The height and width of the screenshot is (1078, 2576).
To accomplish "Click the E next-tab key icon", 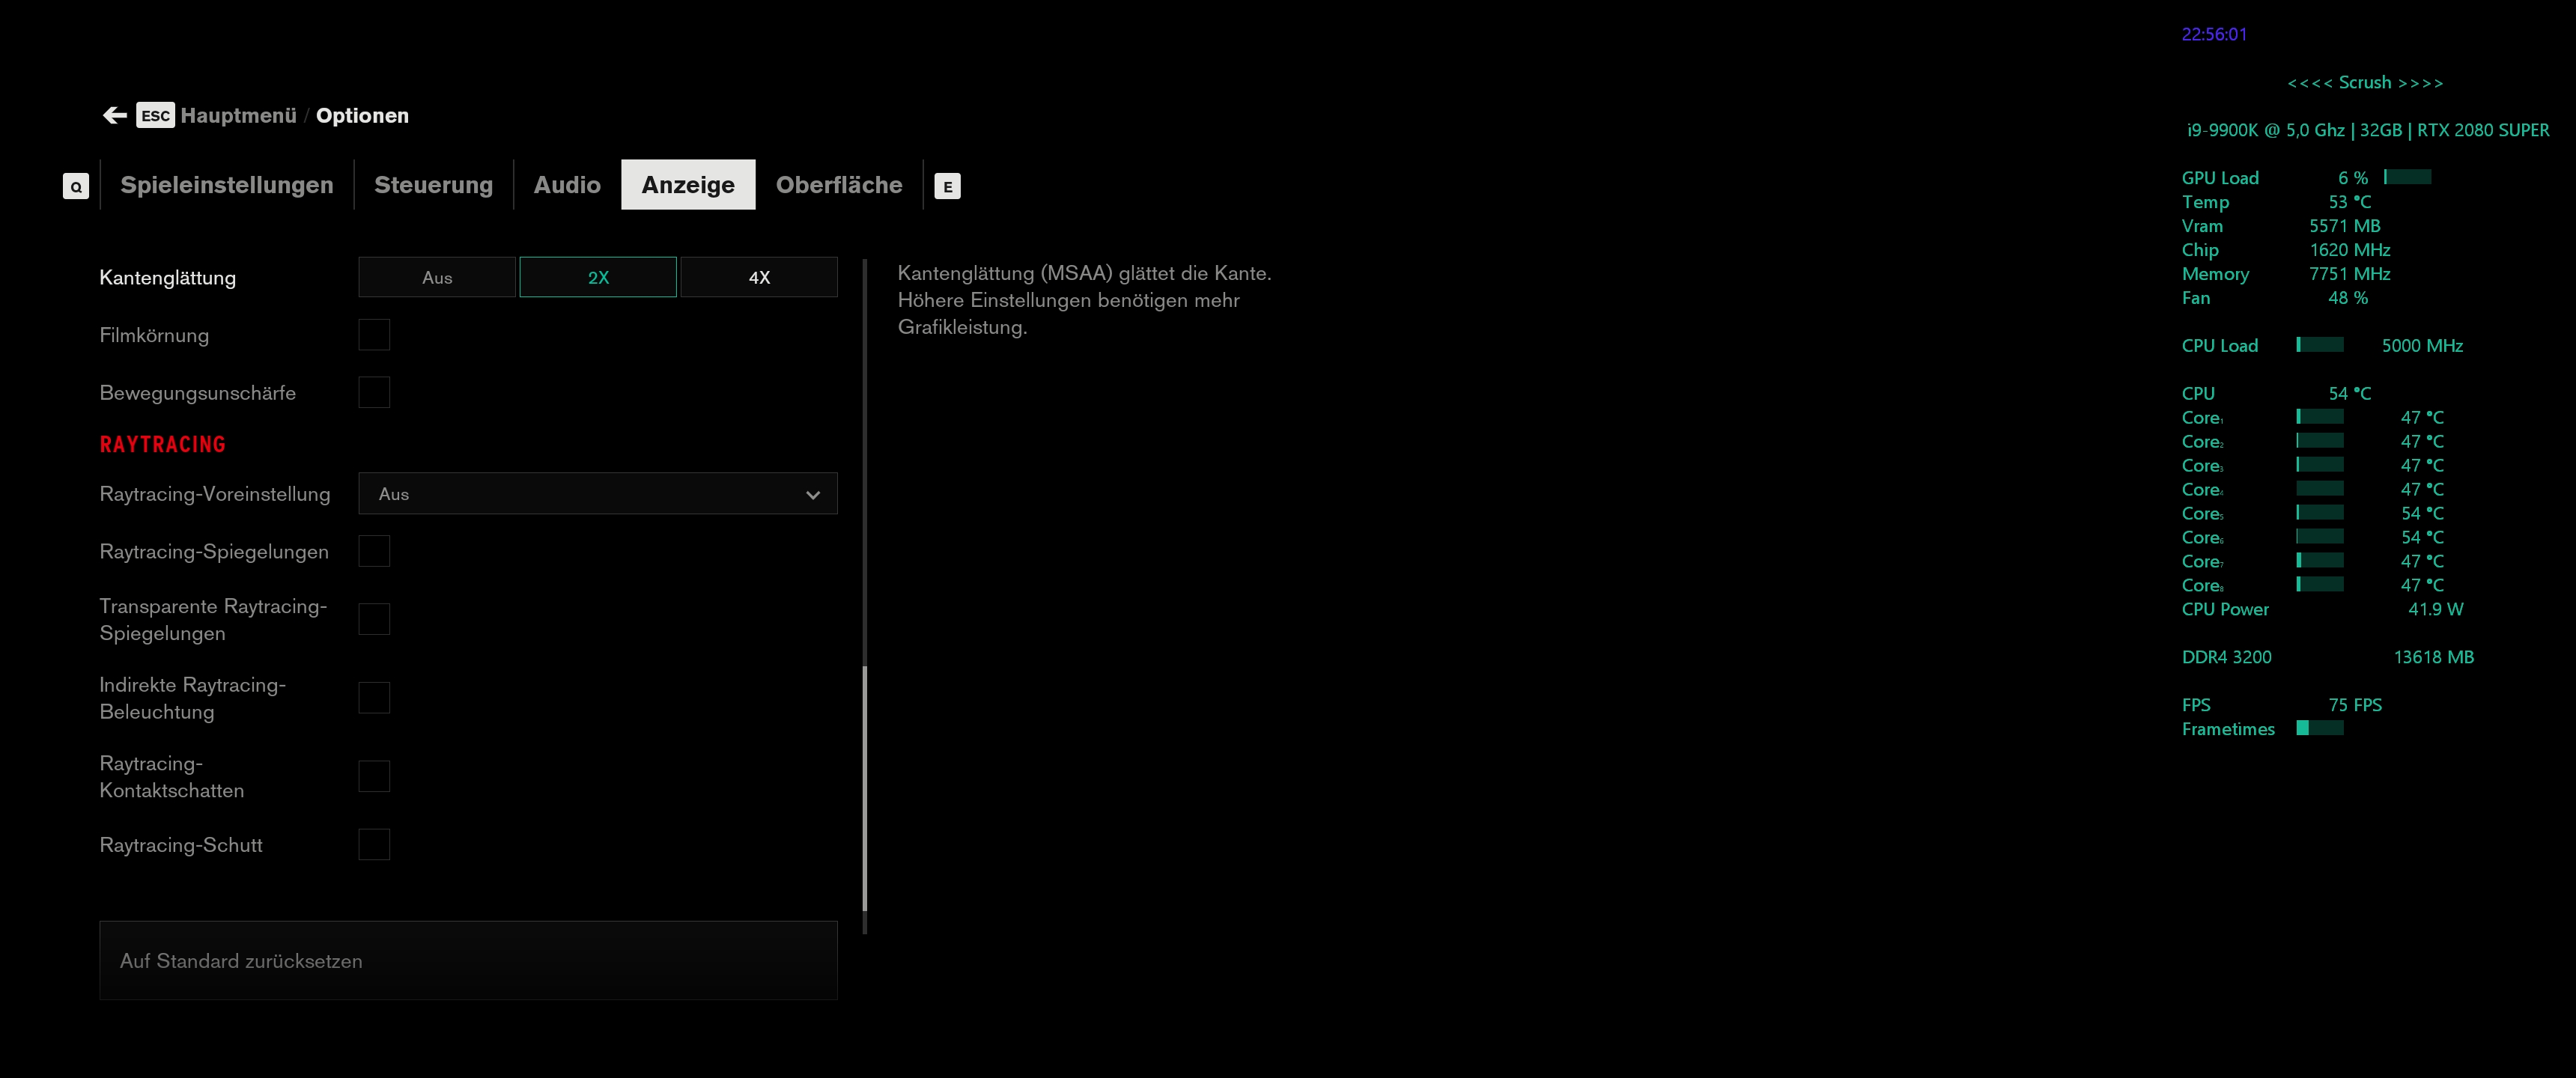I will [x=947, y=186].
